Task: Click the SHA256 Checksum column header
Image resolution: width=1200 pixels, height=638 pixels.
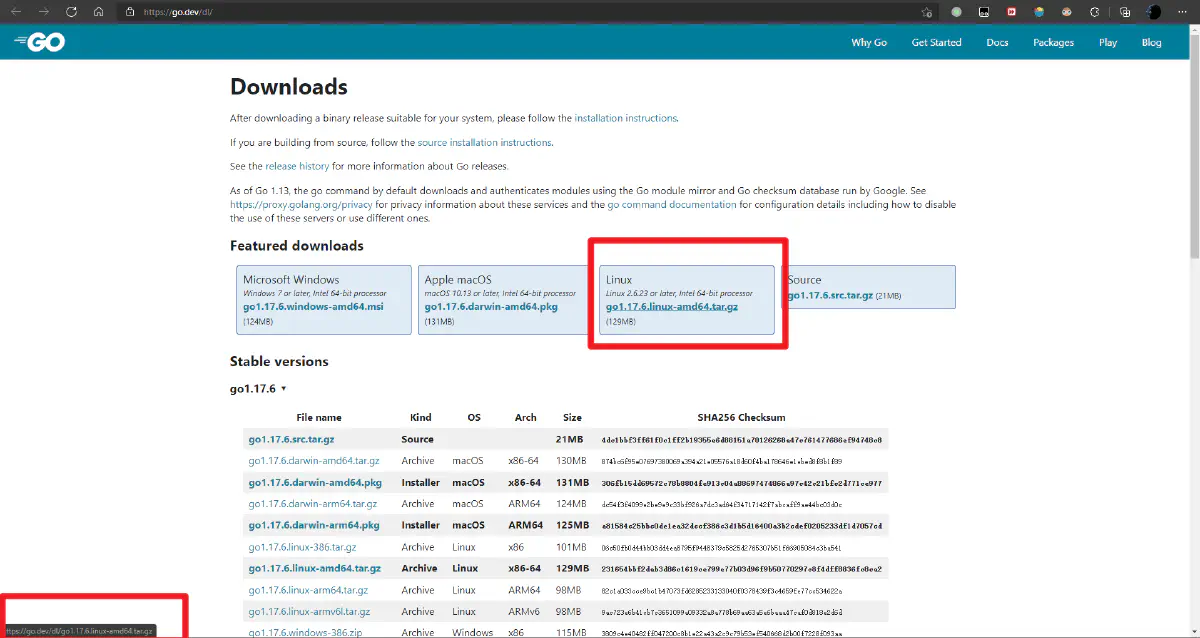Action: [741, 417]
